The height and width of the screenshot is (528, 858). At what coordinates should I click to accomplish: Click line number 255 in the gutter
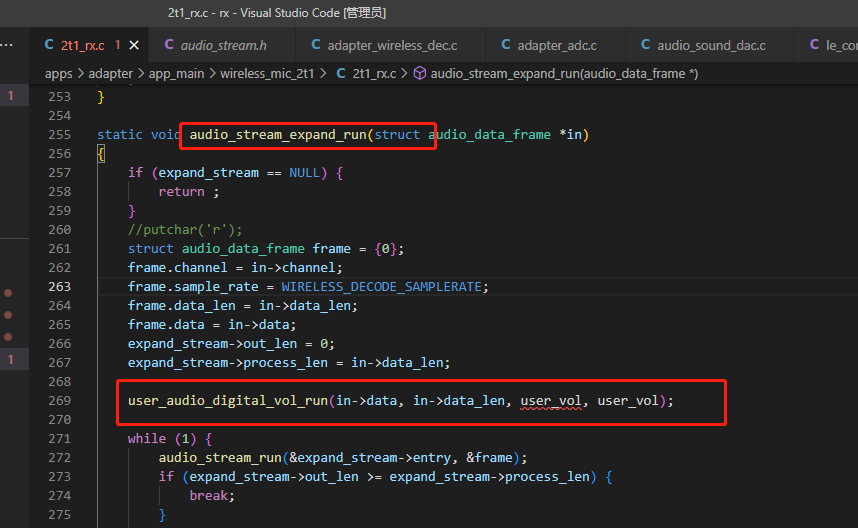click(x=59, y=135)
